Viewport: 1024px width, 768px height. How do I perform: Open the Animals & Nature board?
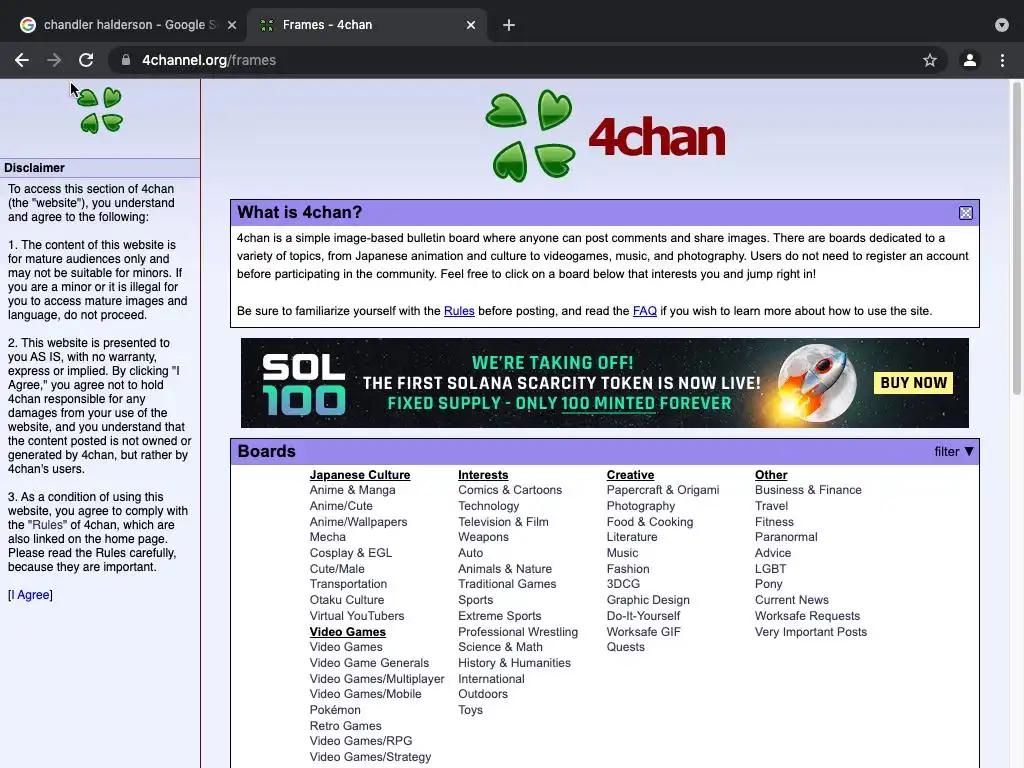[x=505, y=569]
